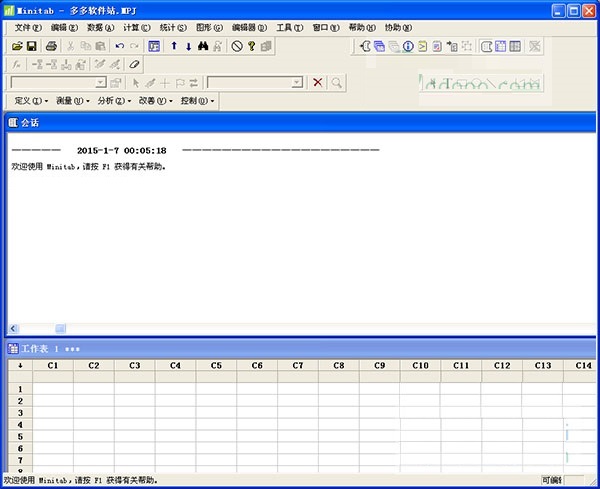Image resolution: width=600 pixels, height=489 pixels.
Task: Show the Session folder with the arrow-panel icon
Action: pyautogui.click(x=365, y=46)
